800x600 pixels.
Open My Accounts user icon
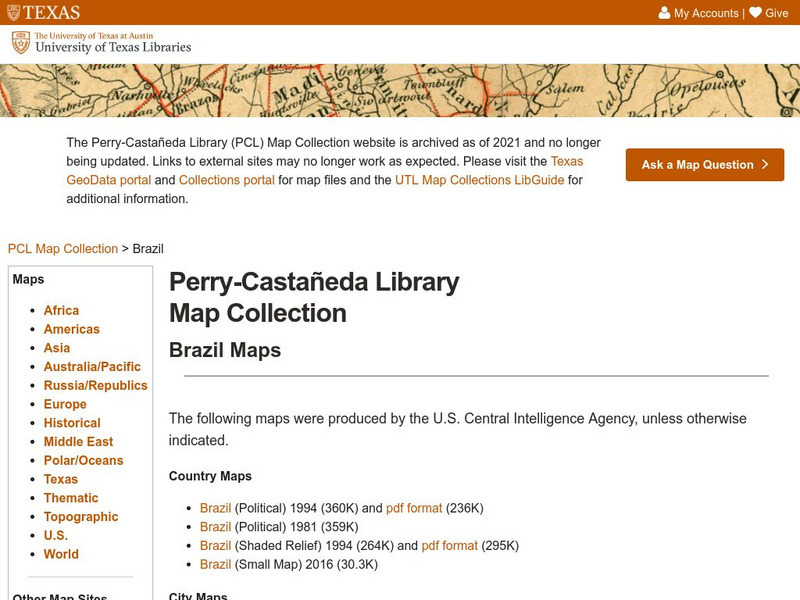click(664, 13)
